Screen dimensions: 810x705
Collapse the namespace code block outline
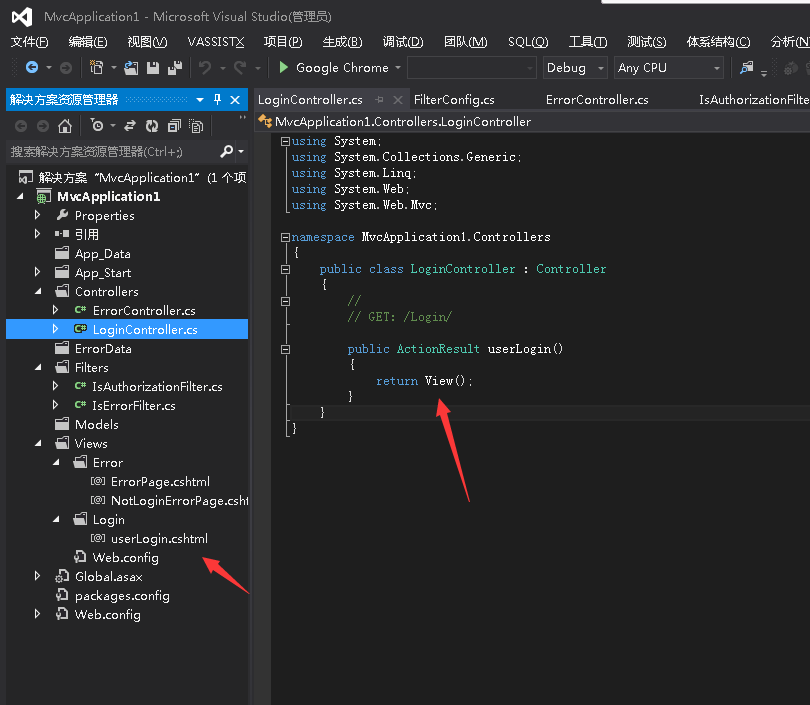(x=285, y=237)
